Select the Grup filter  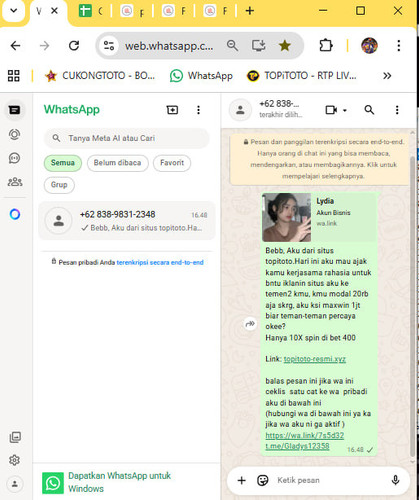(59, 185)
